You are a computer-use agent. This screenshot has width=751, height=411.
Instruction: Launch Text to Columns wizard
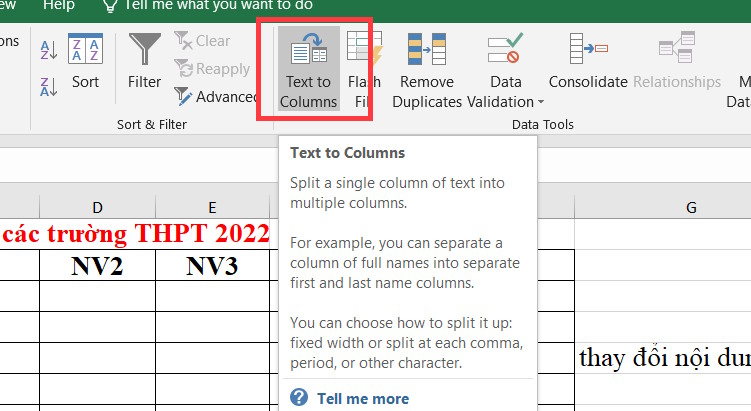(x=308, y=69)
